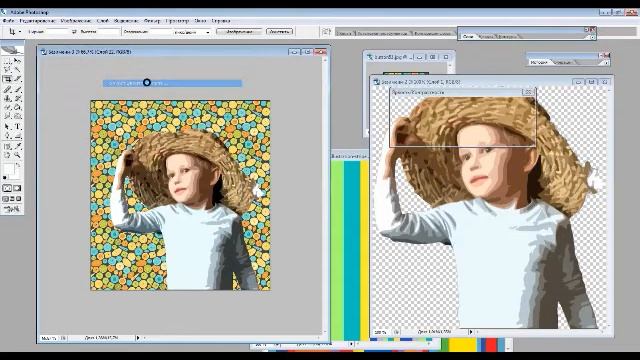Click the Изображение button in options bar
This screenshot has height=360, width=640.
(x=239, y=31)
